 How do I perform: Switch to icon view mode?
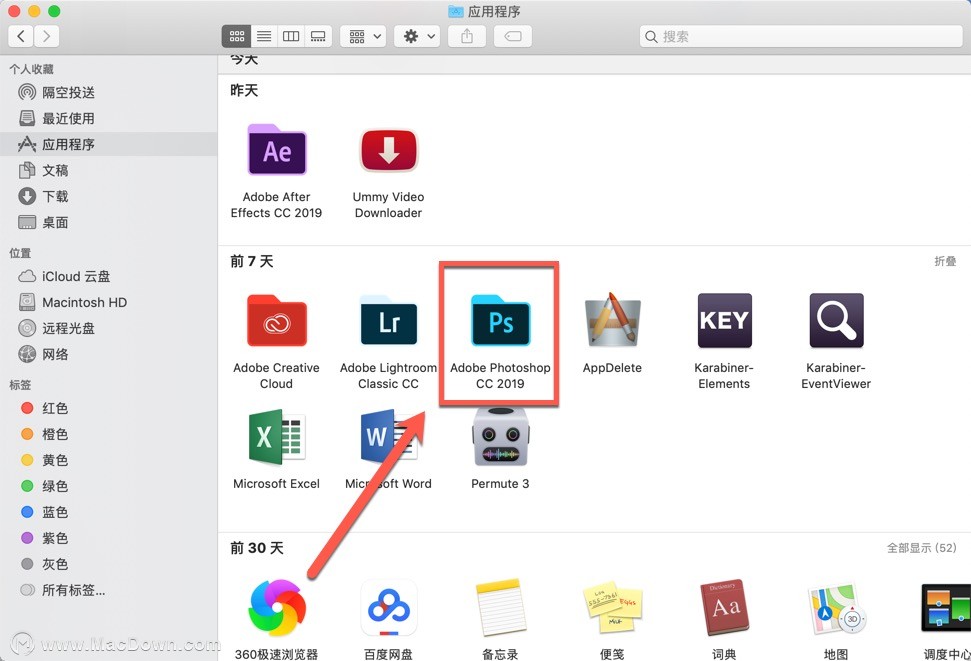click(237, 36)
